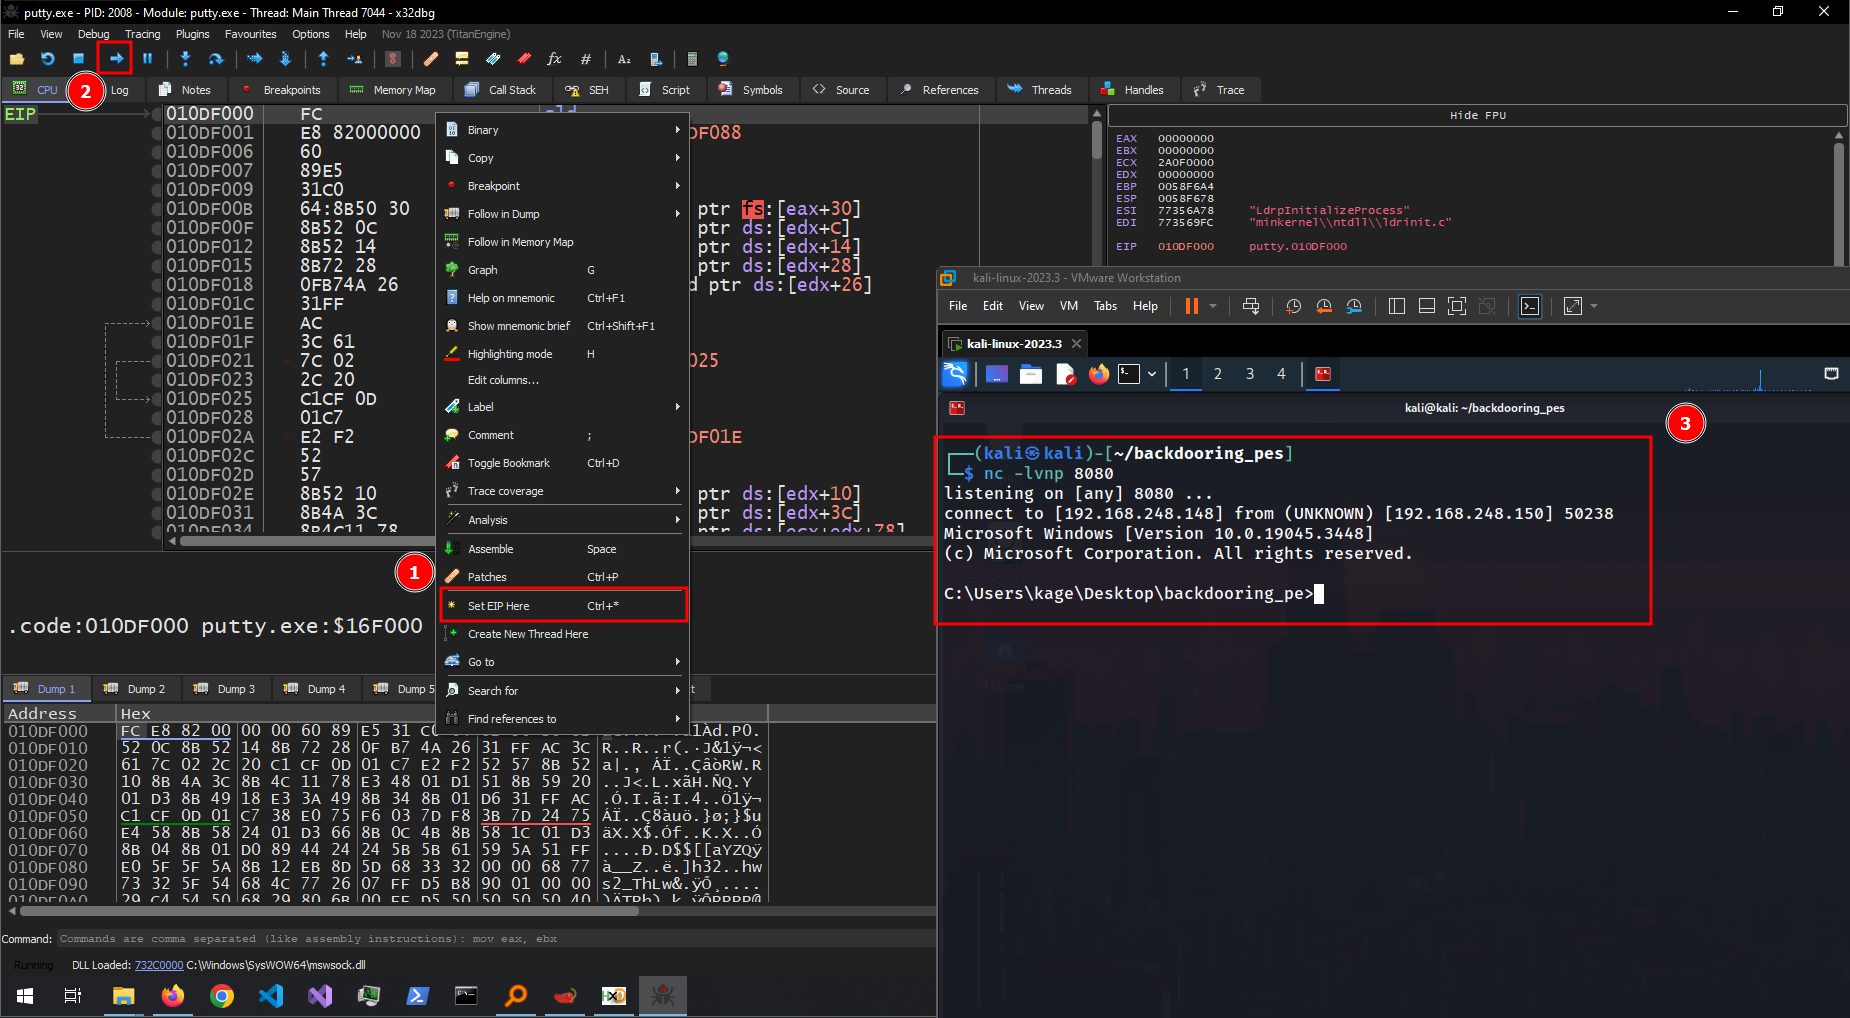
Task: Click the Open file folder icon in x32dbg toolbar
Action: point(17,59)
